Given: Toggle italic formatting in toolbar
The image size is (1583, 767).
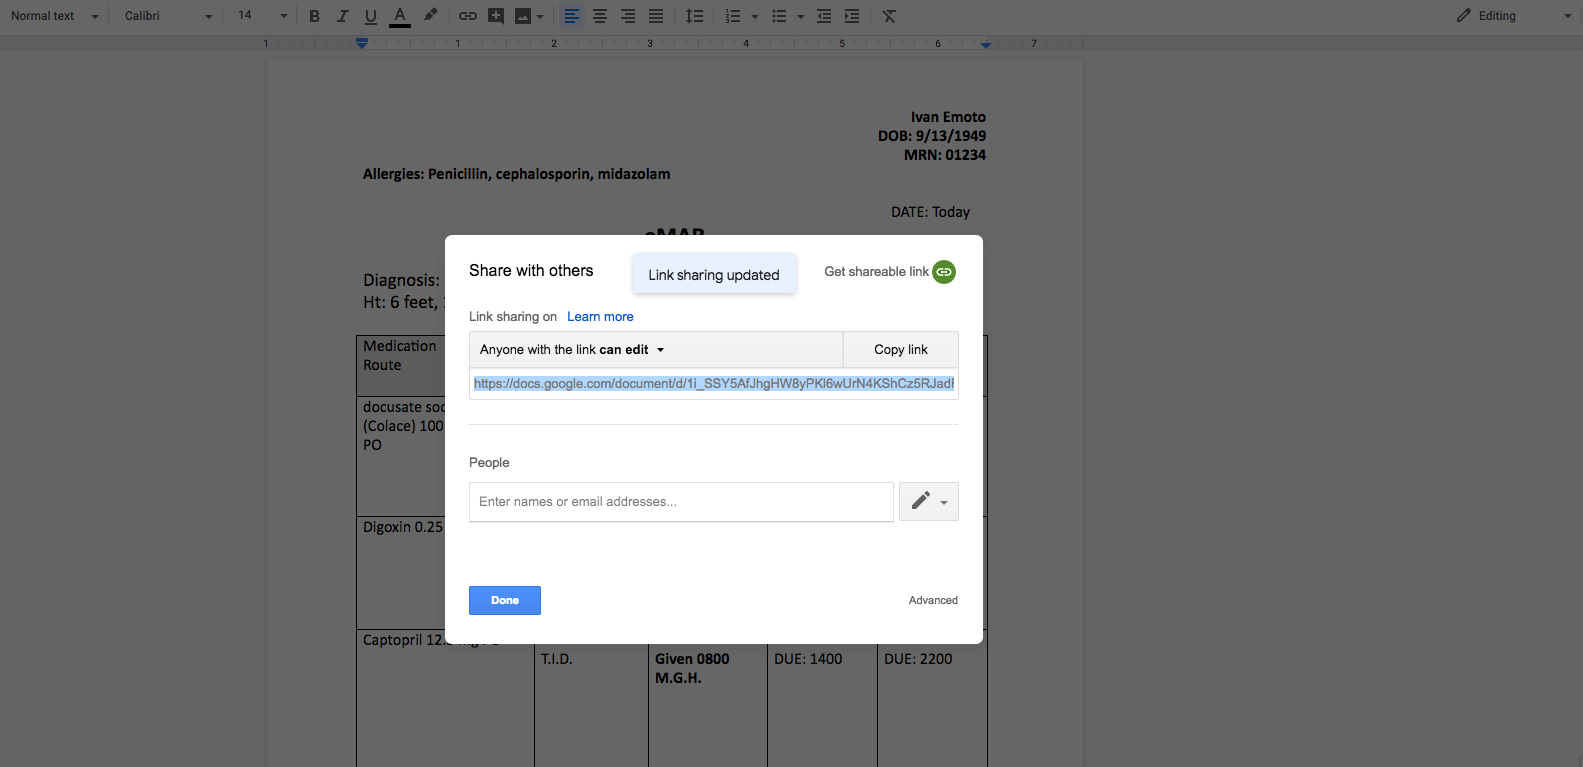Looking at the screenshot, I should coord(343,16).
